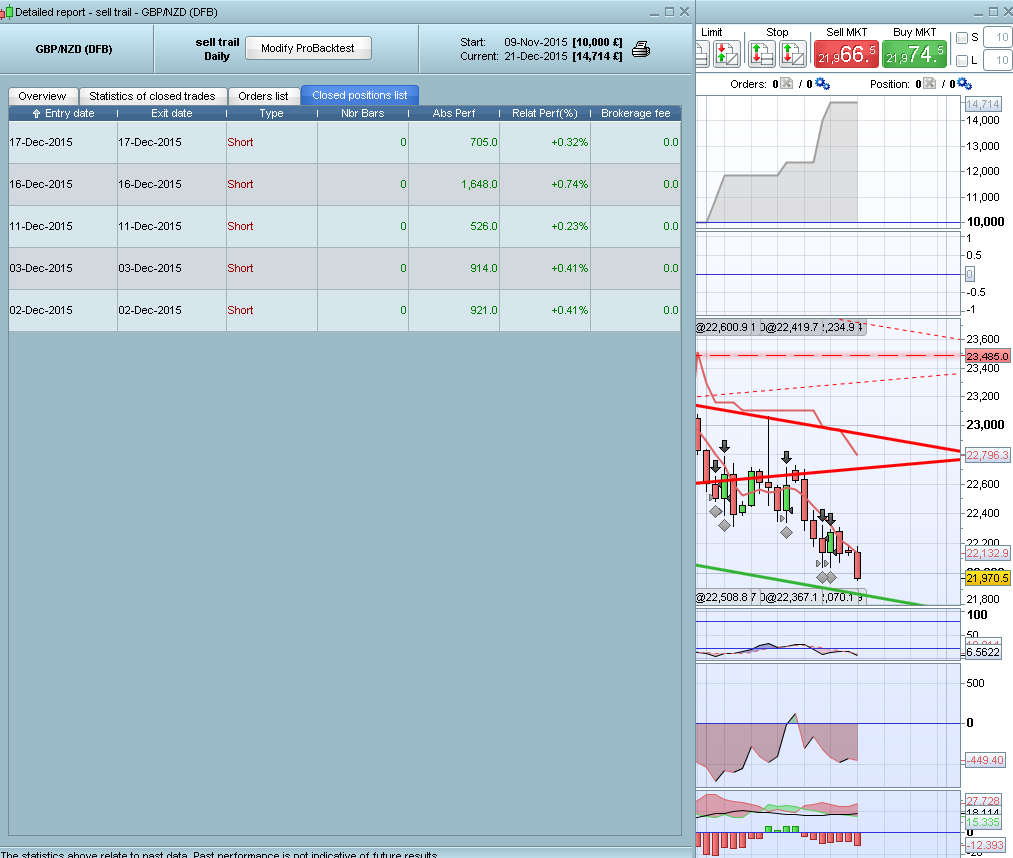Sort by the Nbr Bars column header

(x=362, y=113)
